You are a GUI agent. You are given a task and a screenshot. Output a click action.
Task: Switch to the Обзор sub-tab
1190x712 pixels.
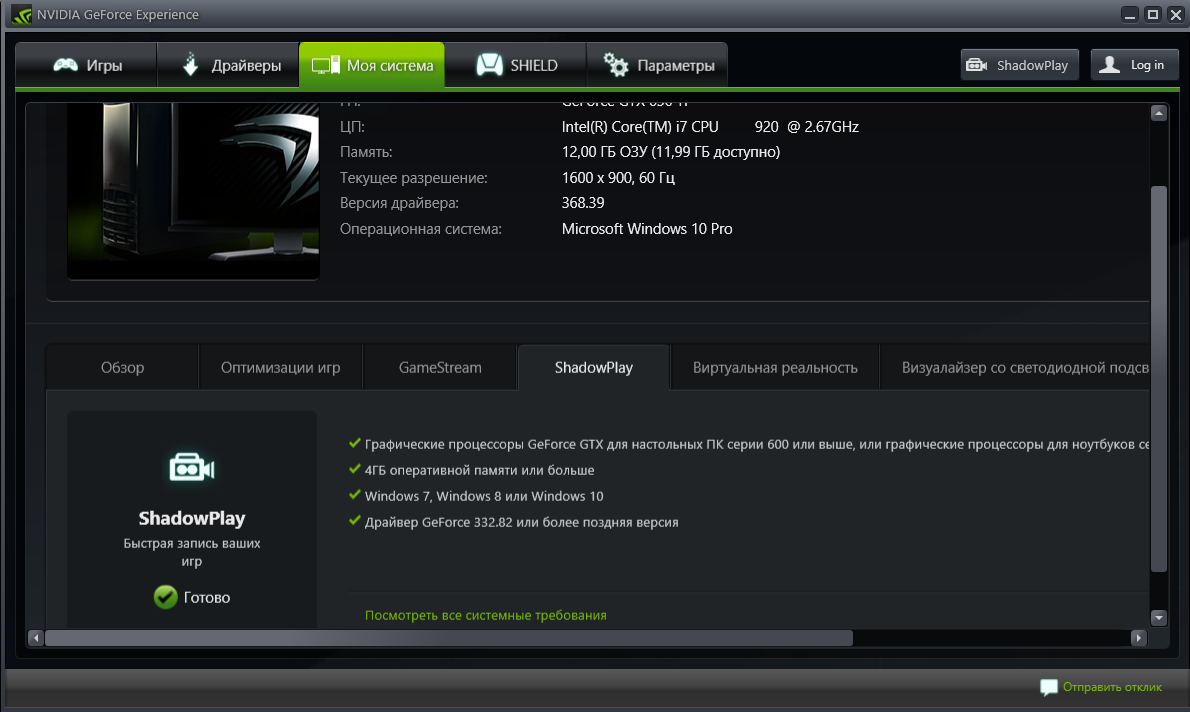(122, 367)
